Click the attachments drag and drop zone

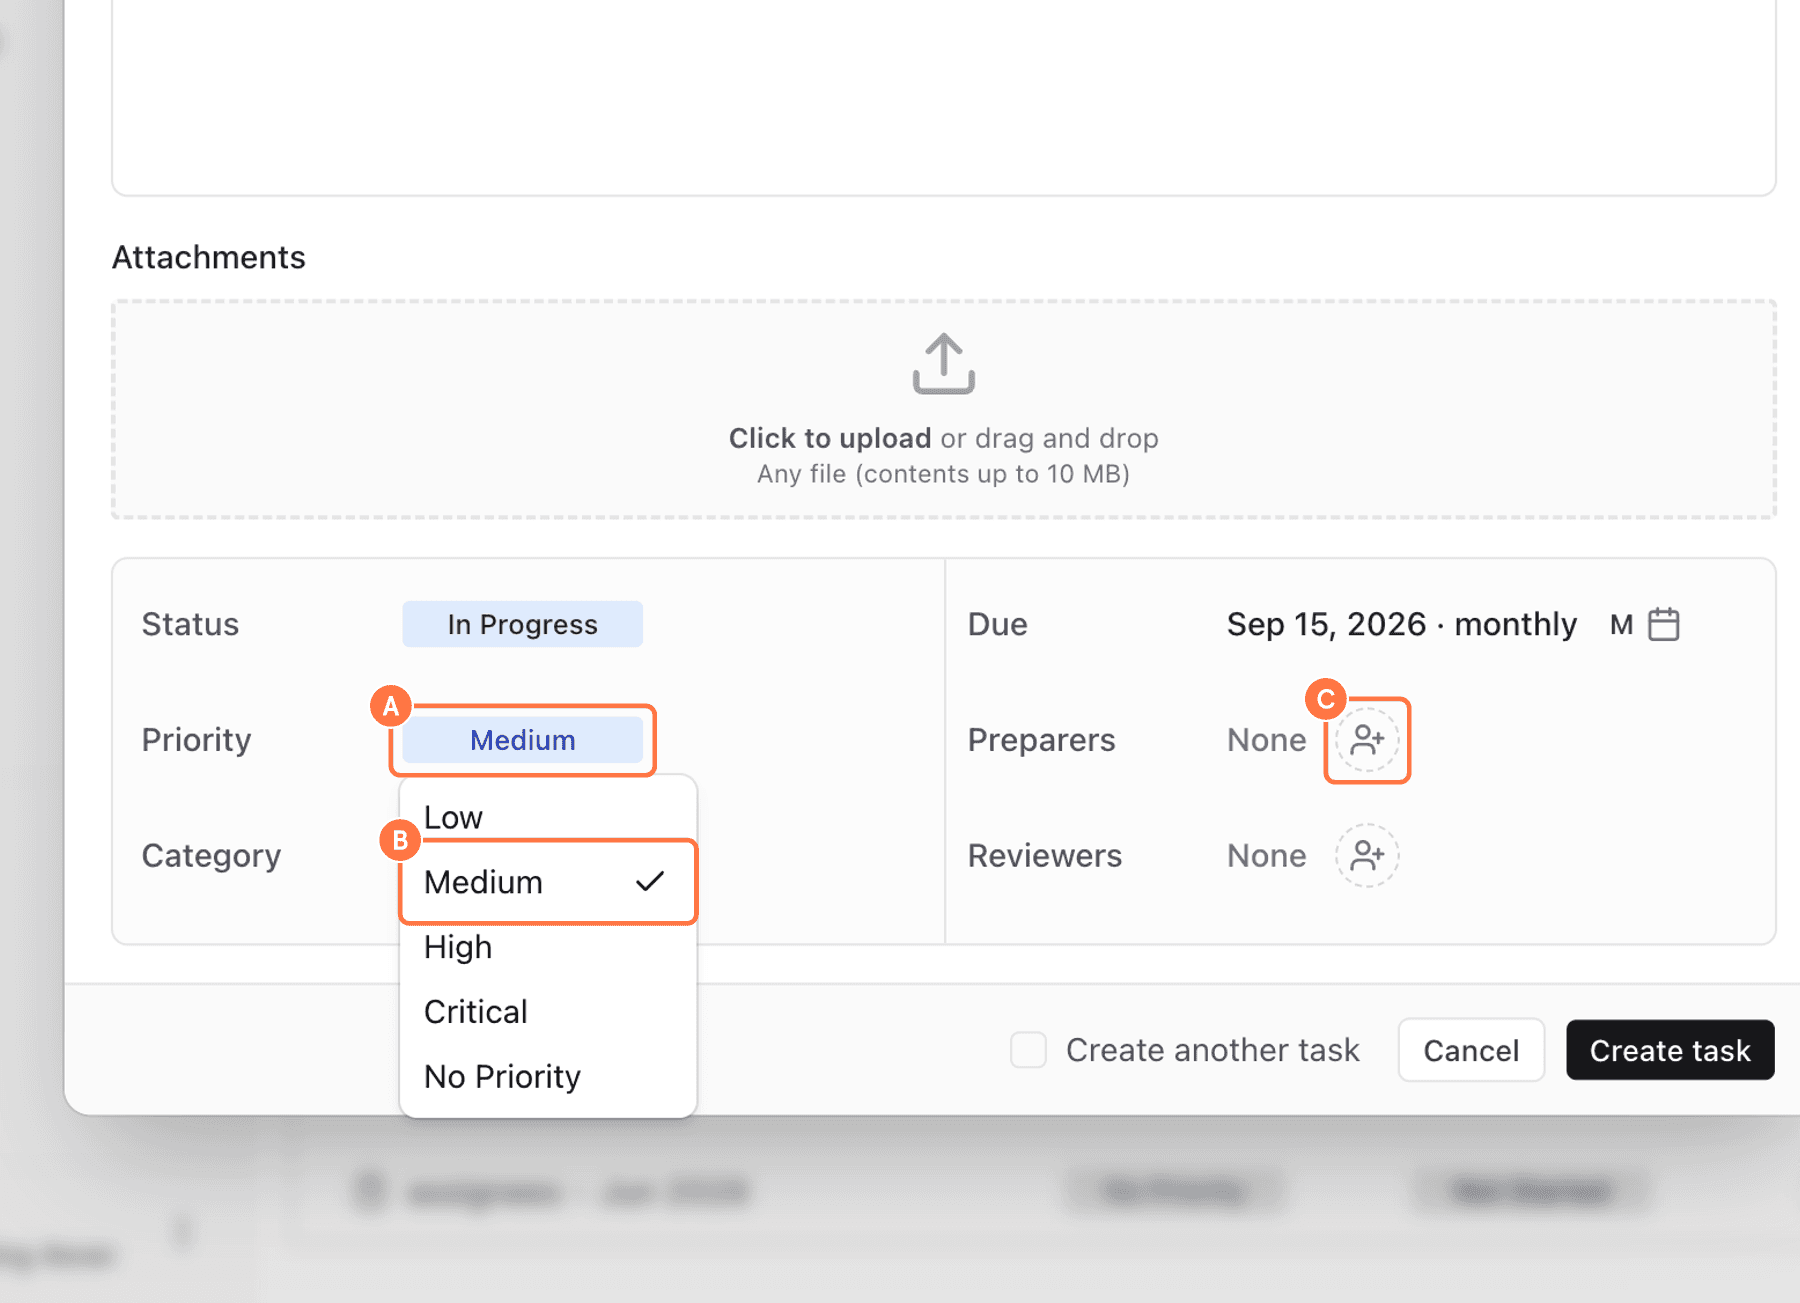pyautogui.click(x=943, y=409)
